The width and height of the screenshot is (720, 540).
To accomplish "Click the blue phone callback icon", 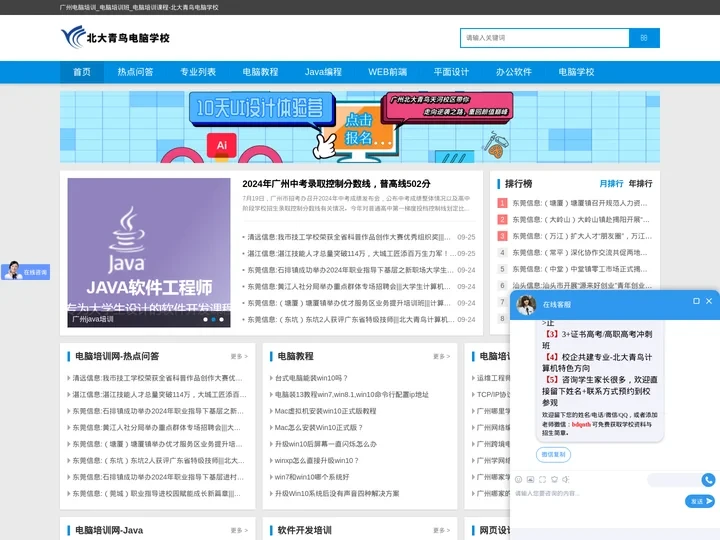I will (708, 480).
